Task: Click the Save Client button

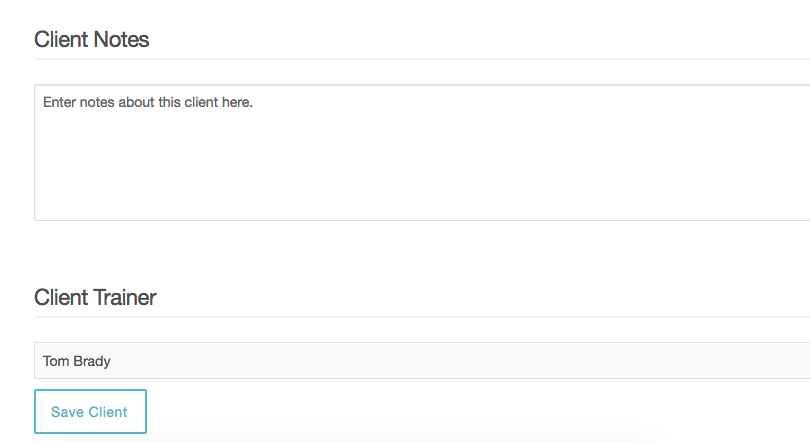Action: (90, 412)
